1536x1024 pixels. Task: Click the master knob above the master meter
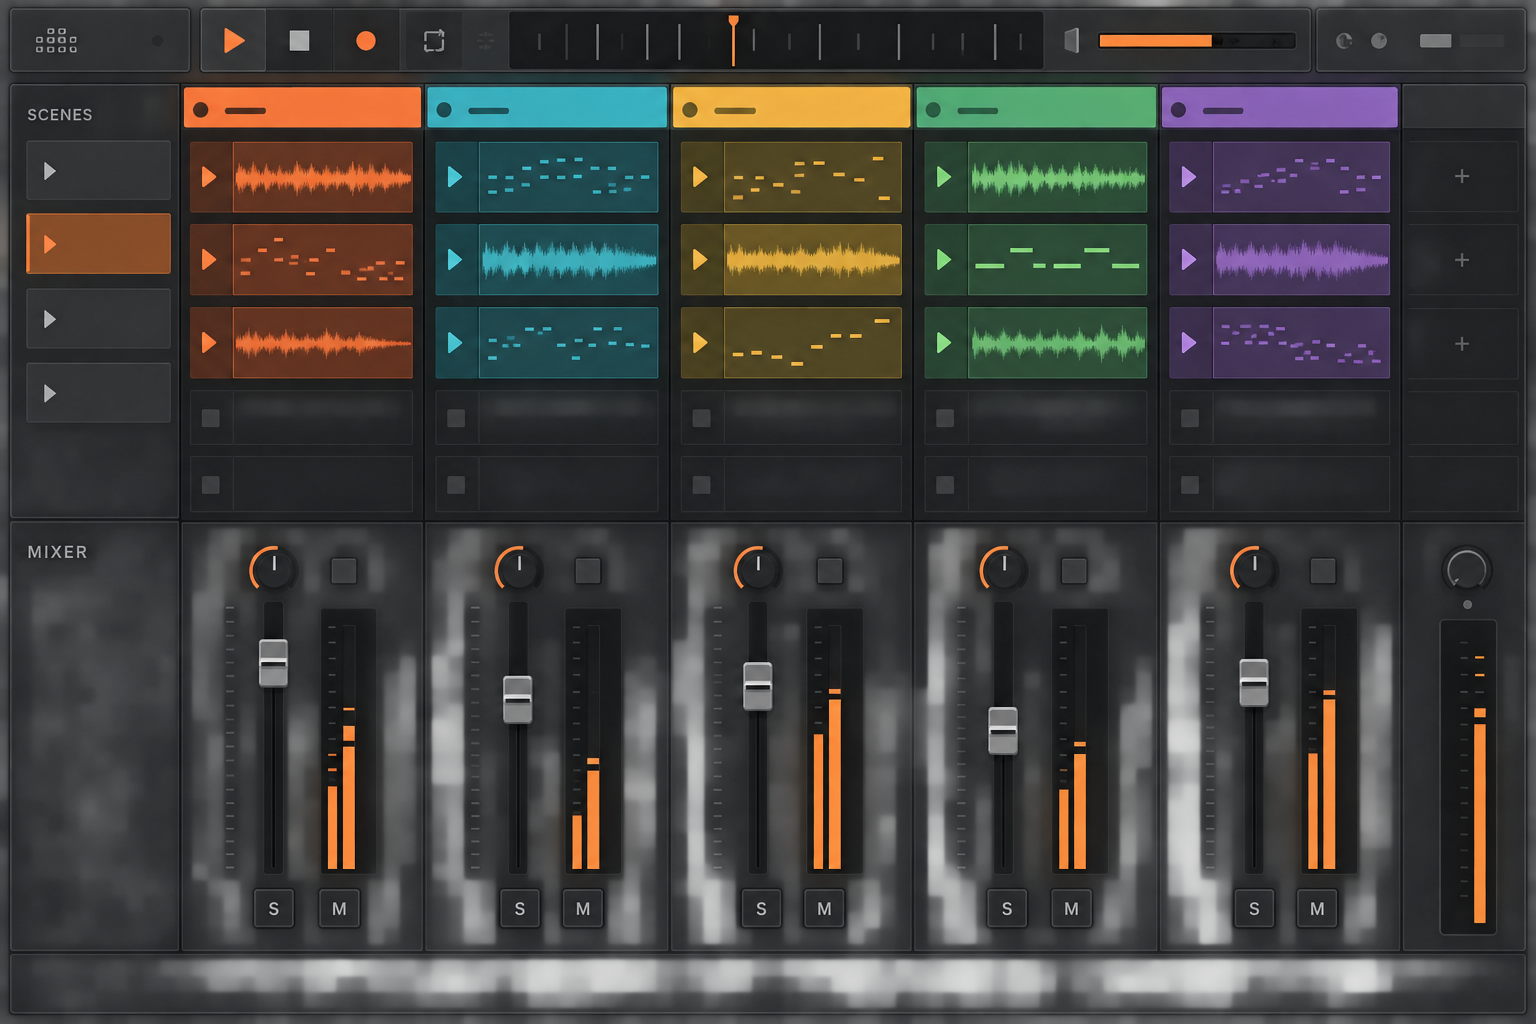[1467, 570]
